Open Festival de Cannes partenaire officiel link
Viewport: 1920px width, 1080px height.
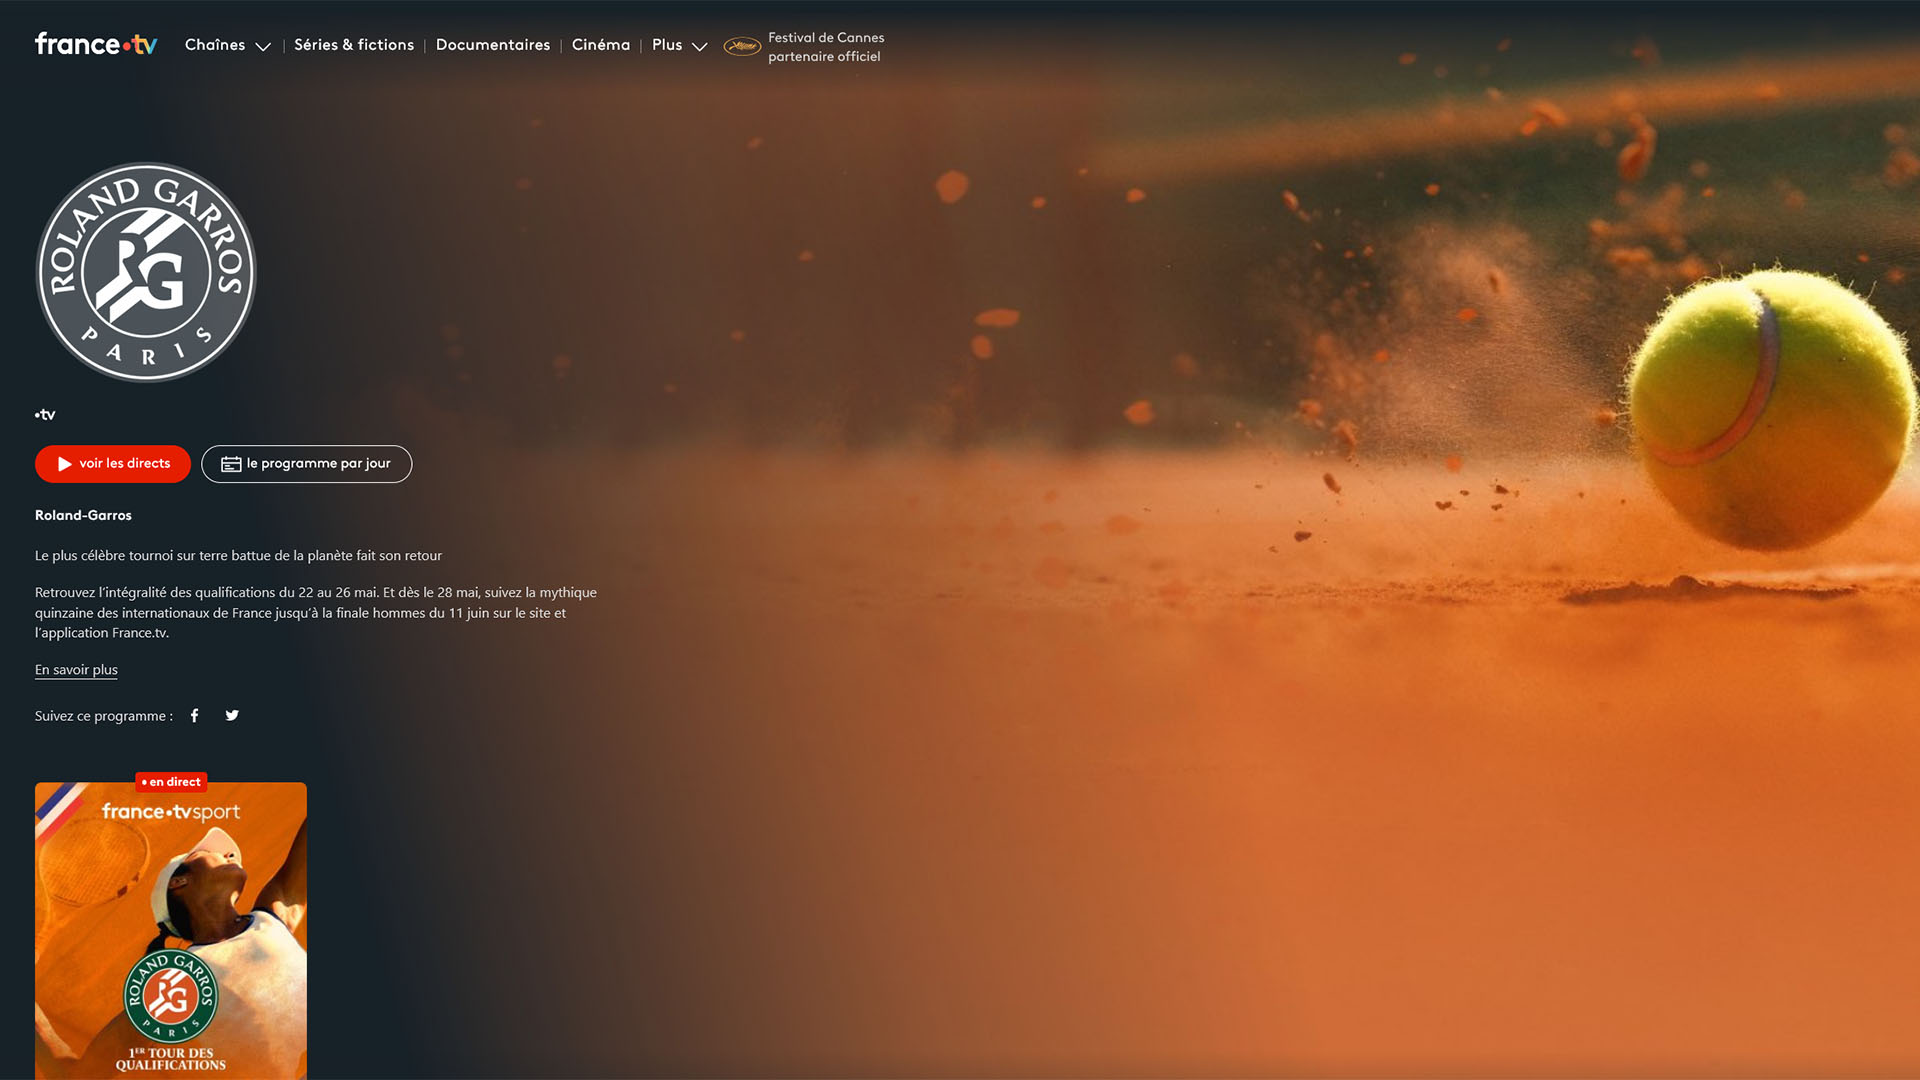[x=826, y=47]
